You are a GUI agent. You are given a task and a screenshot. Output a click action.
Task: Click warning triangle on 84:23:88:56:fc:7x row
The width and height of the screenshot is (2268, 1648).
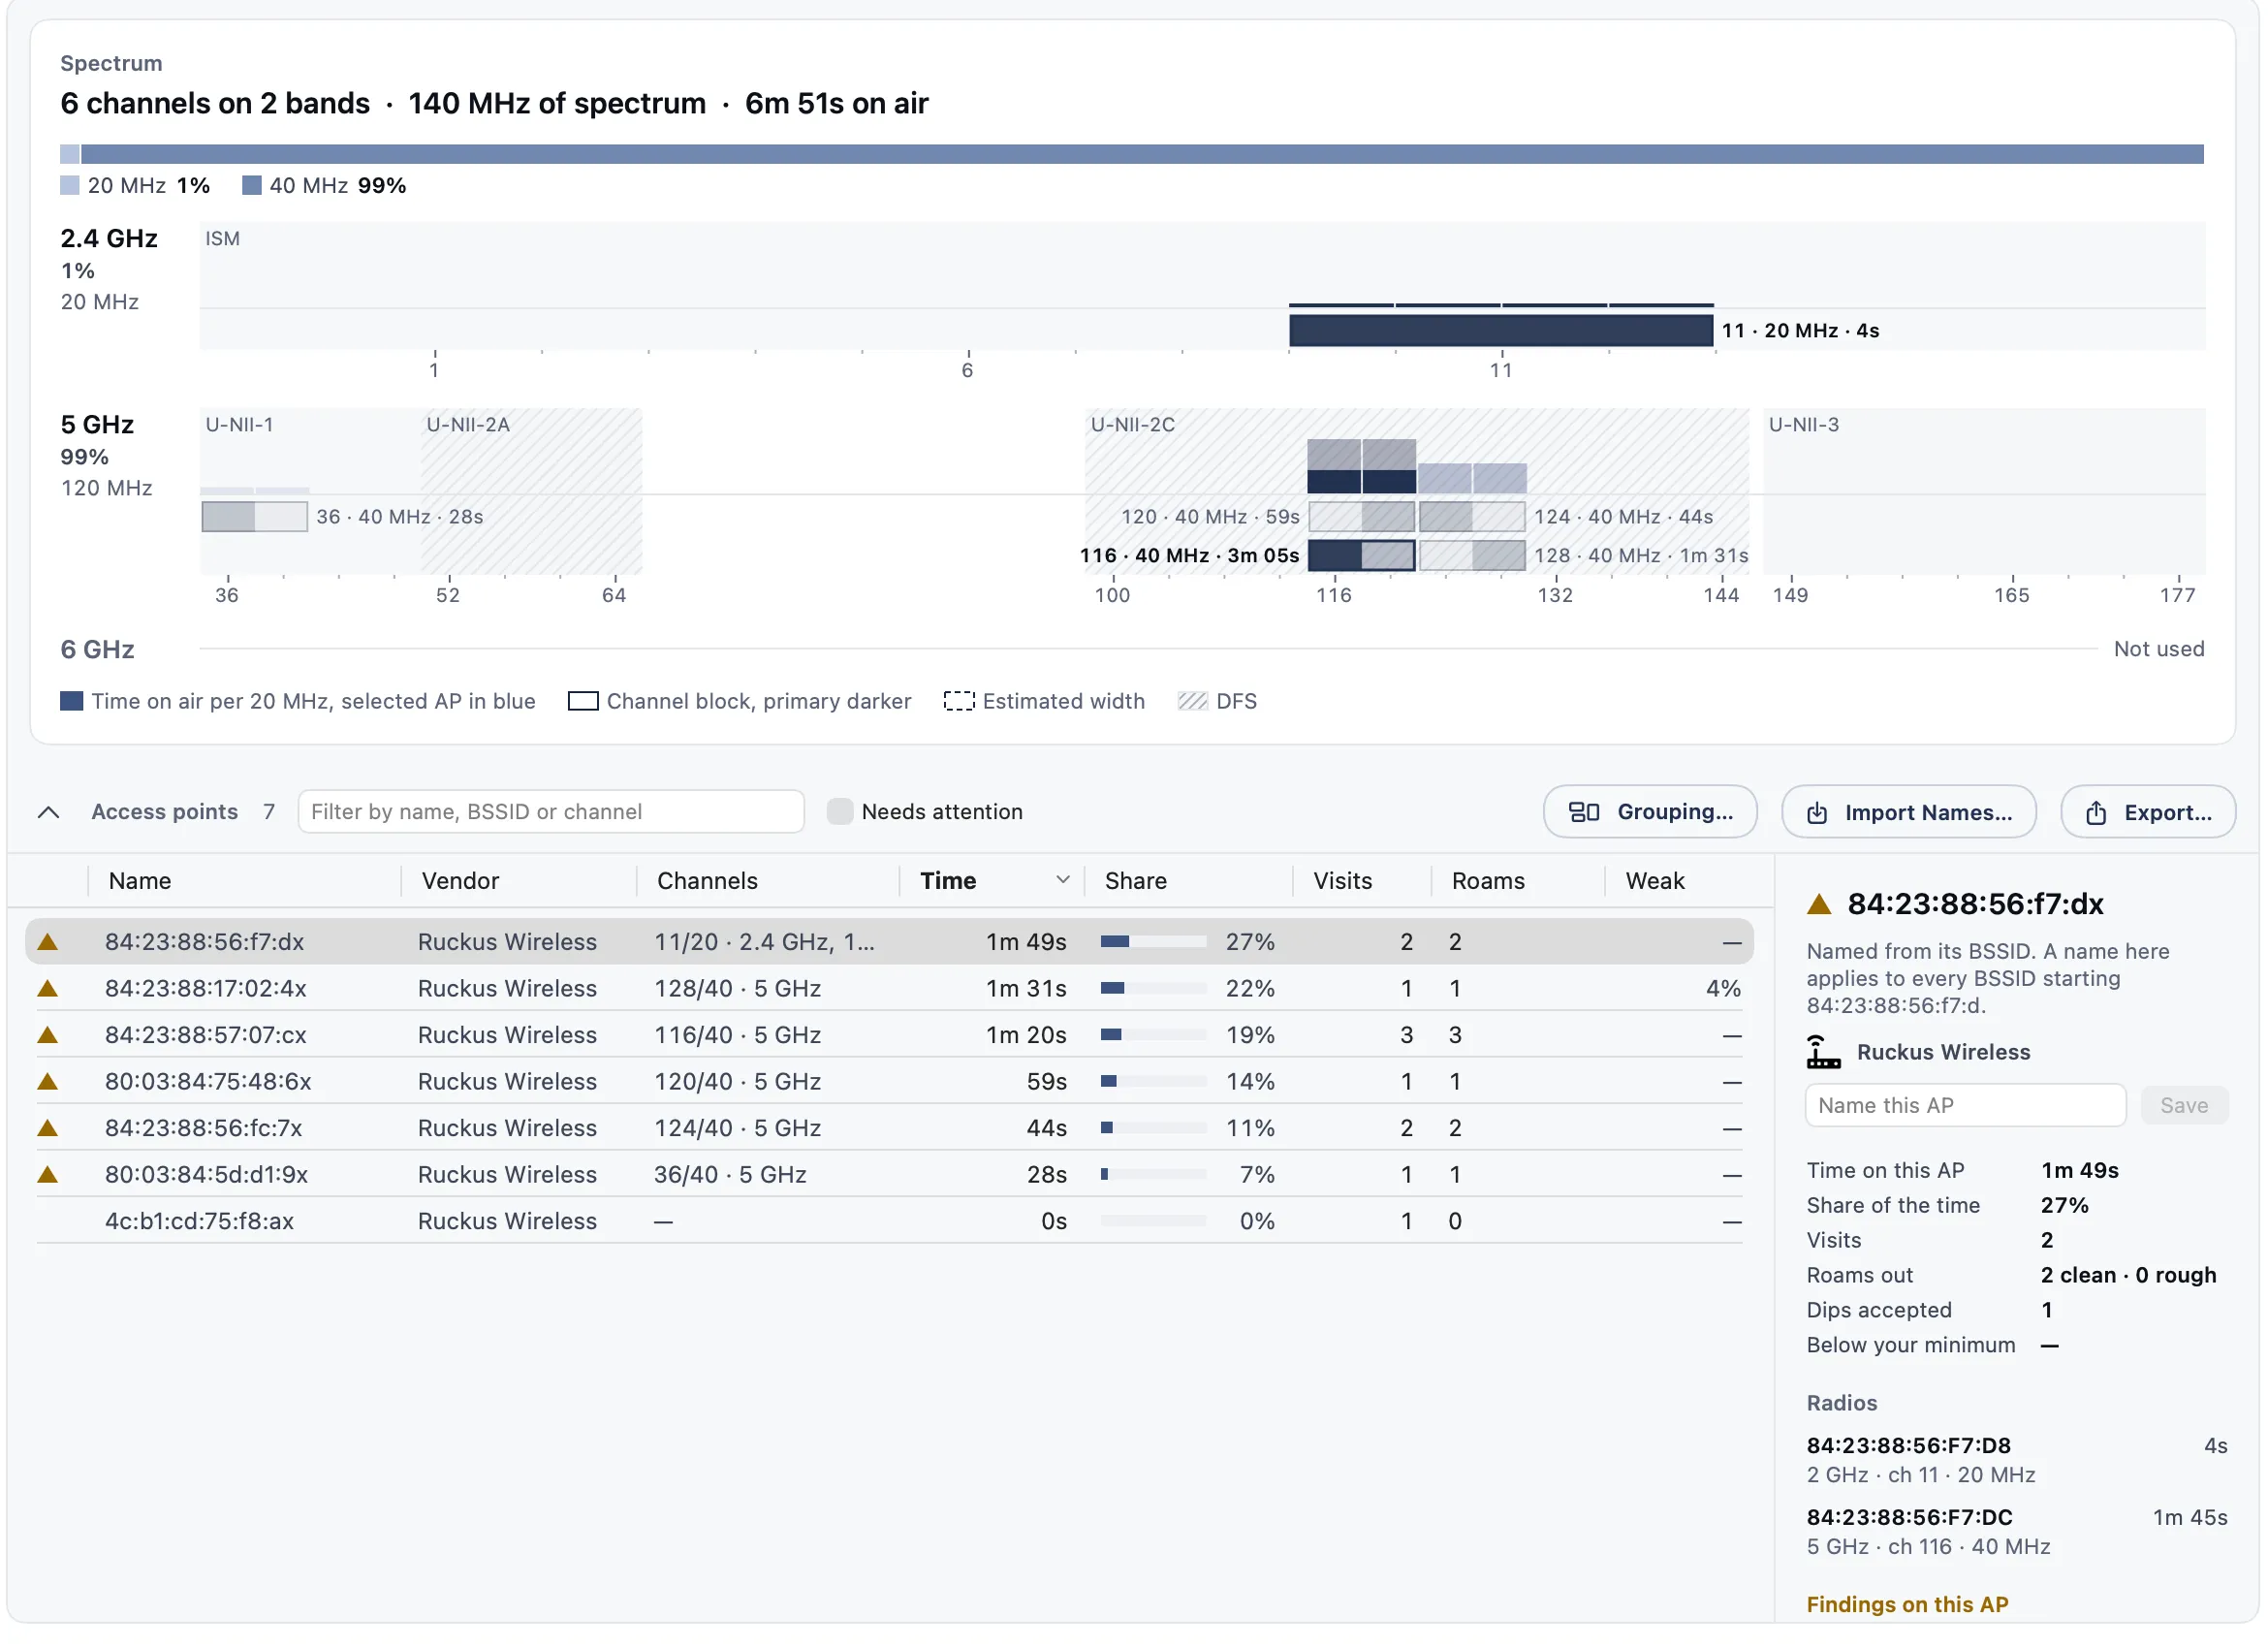47,1128
